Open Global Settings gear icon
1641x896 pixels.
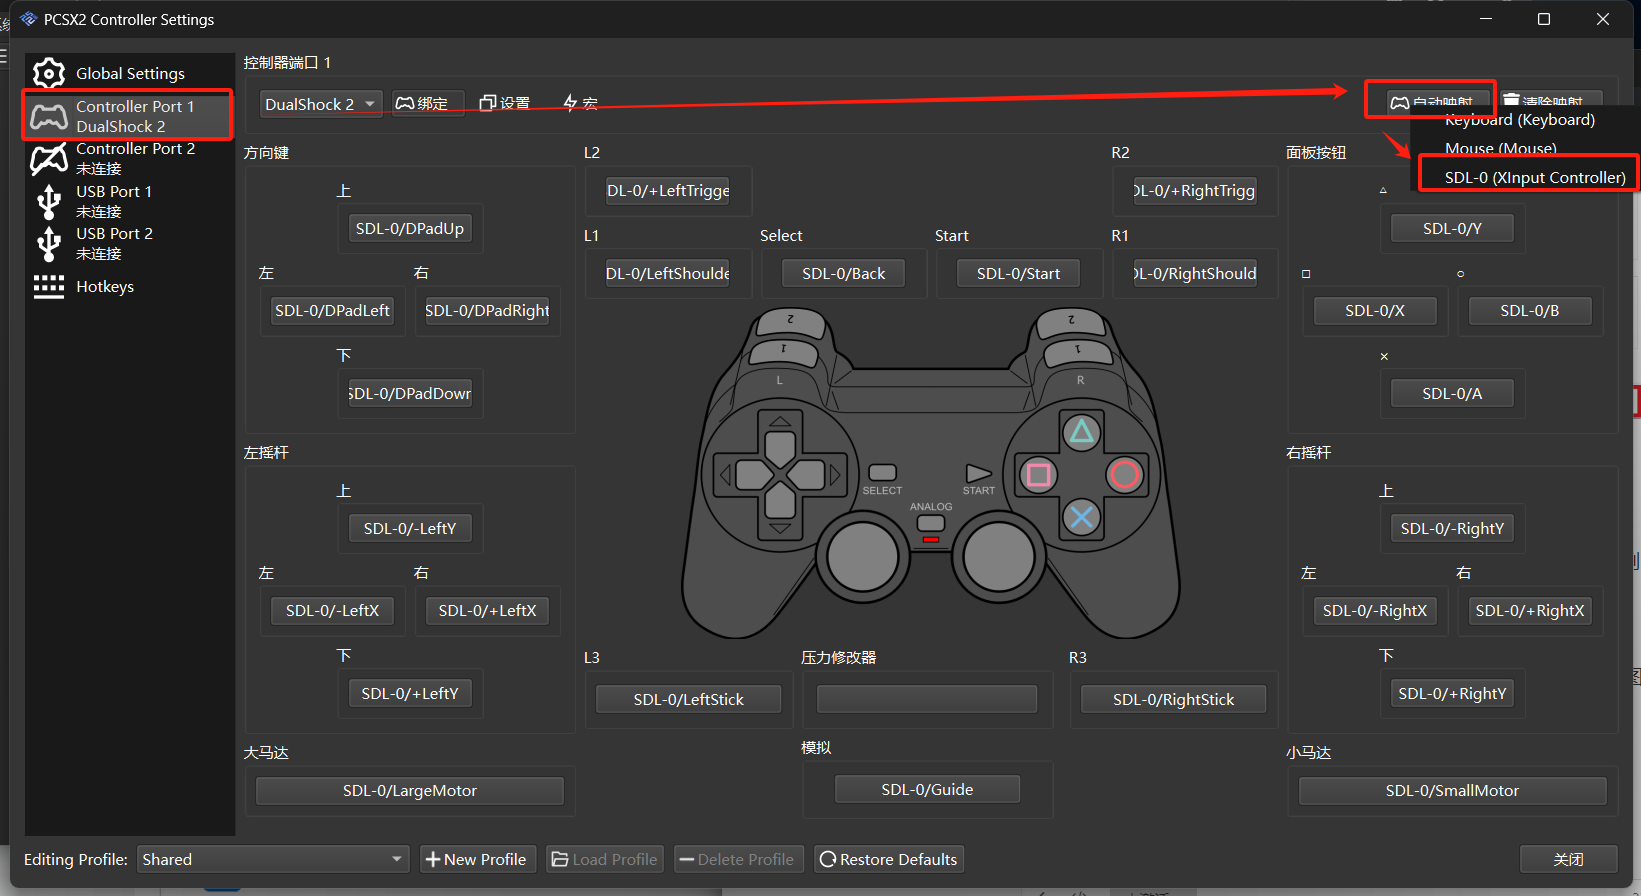click(x=49, y=73)
